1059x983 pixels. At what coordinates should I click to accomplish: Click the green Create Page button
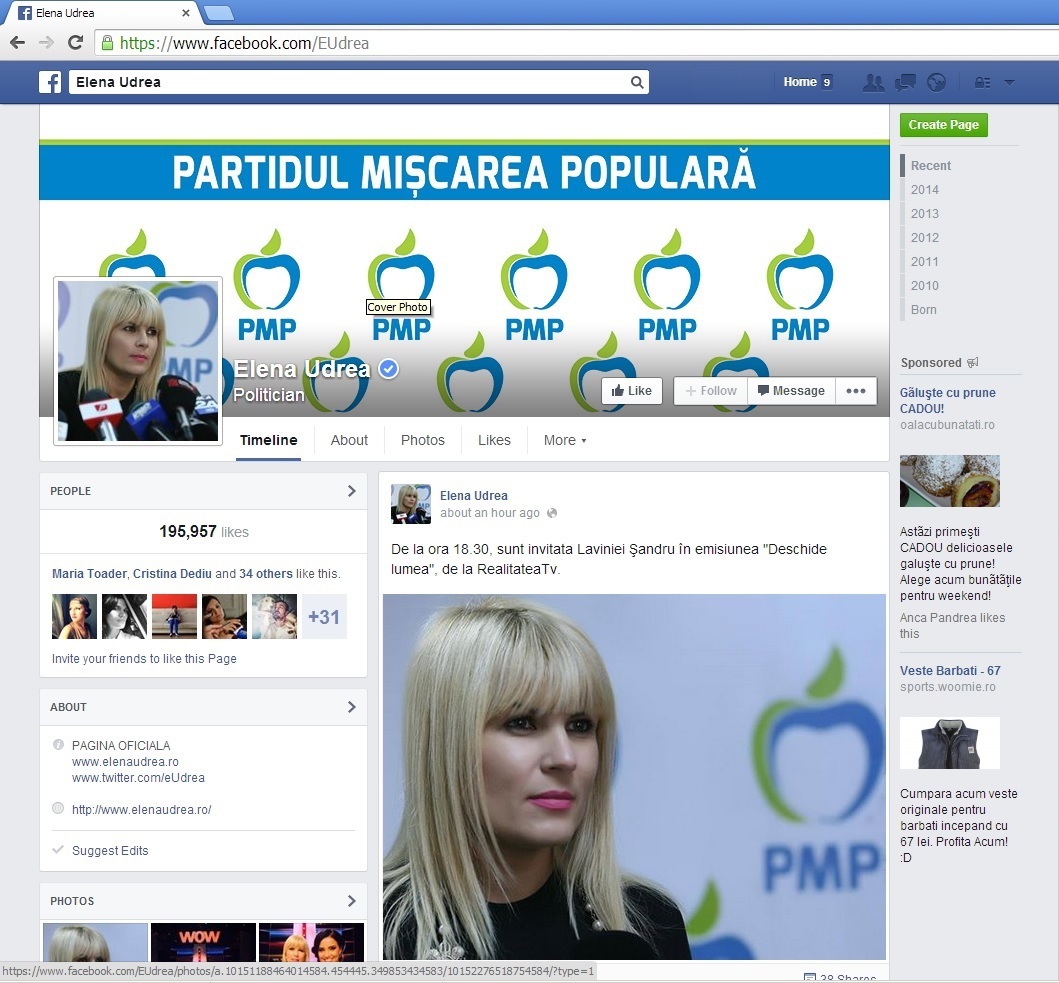tap(944, 125)
